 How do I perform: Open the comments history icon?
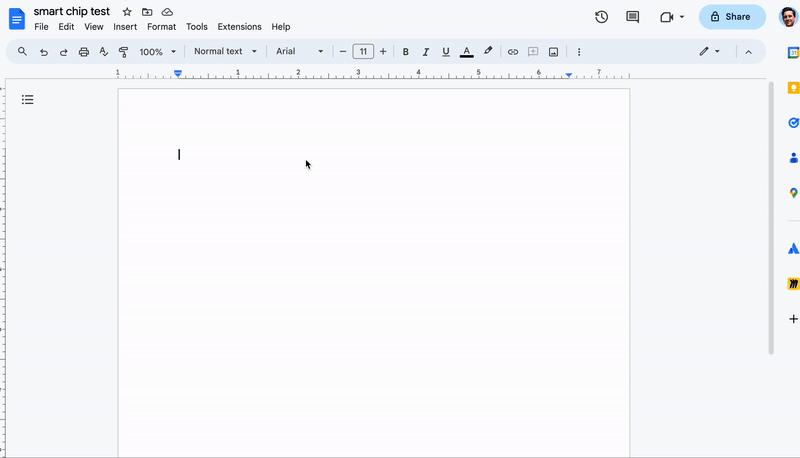click(633, 17)
